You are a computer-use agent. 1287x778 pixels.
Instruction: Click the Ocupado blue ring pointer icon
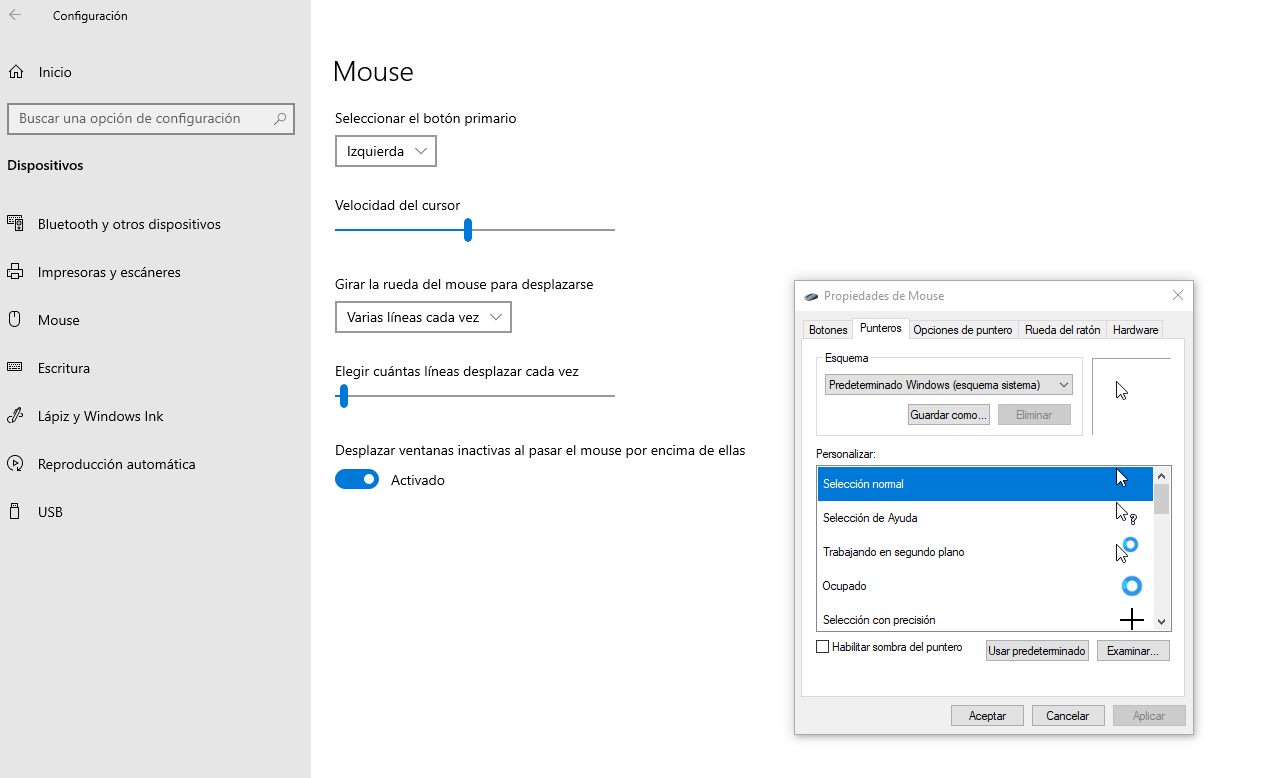1131,585
